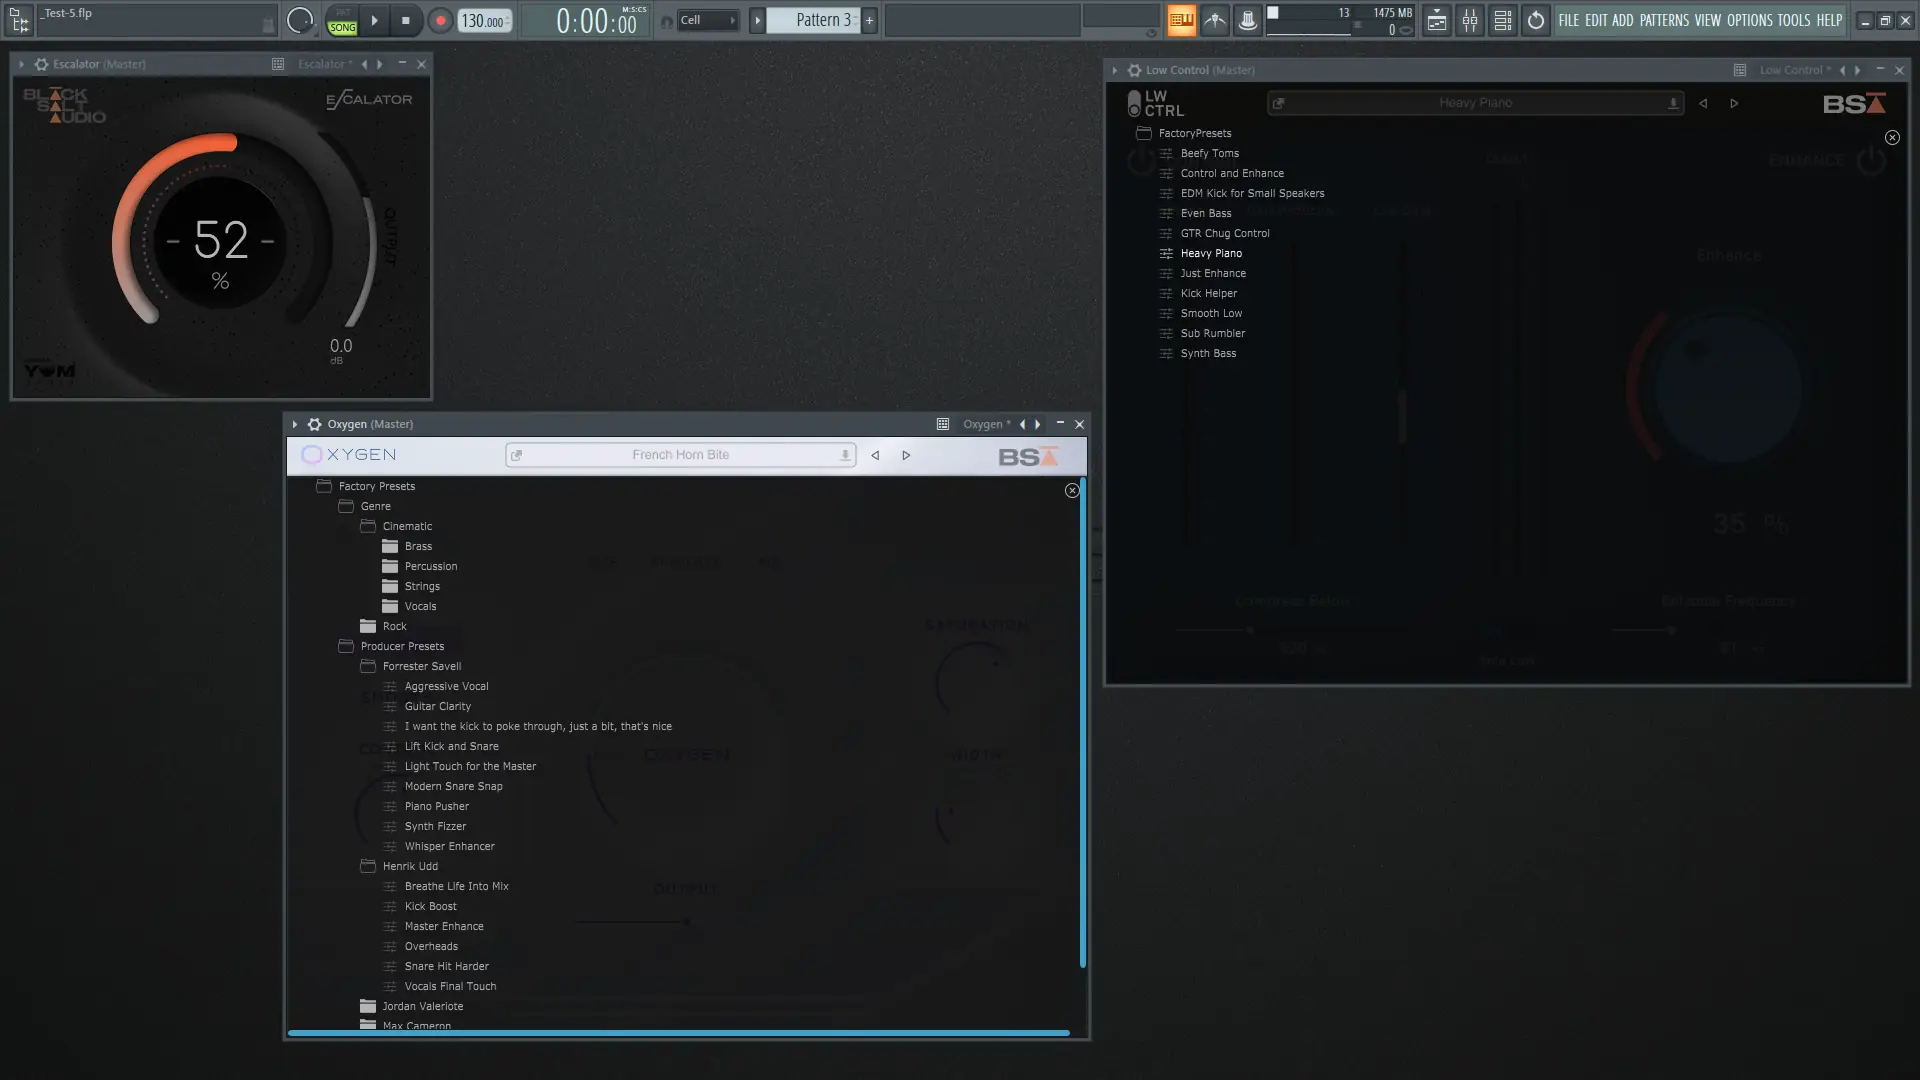Toggle SONG mode in transport

coord(342,27)
